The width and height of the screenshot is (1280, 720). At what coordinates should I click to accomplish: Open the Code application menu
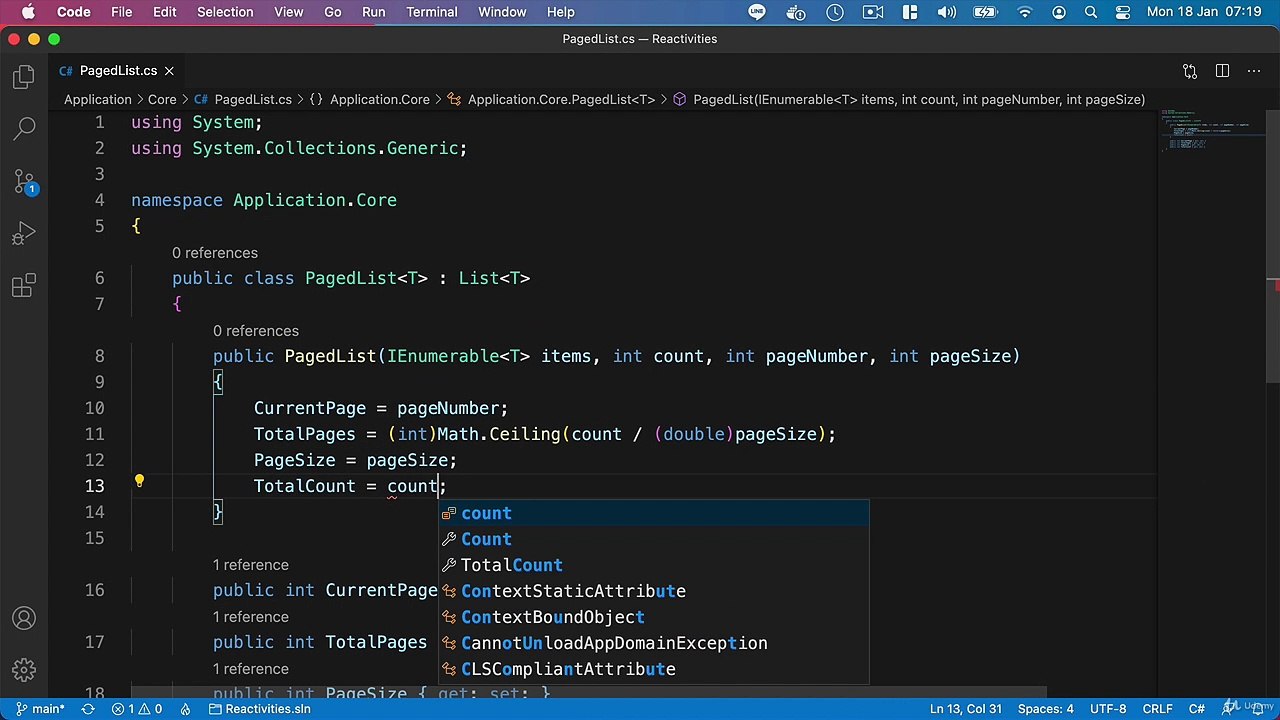pyautogui.click(x=73, y=12)
